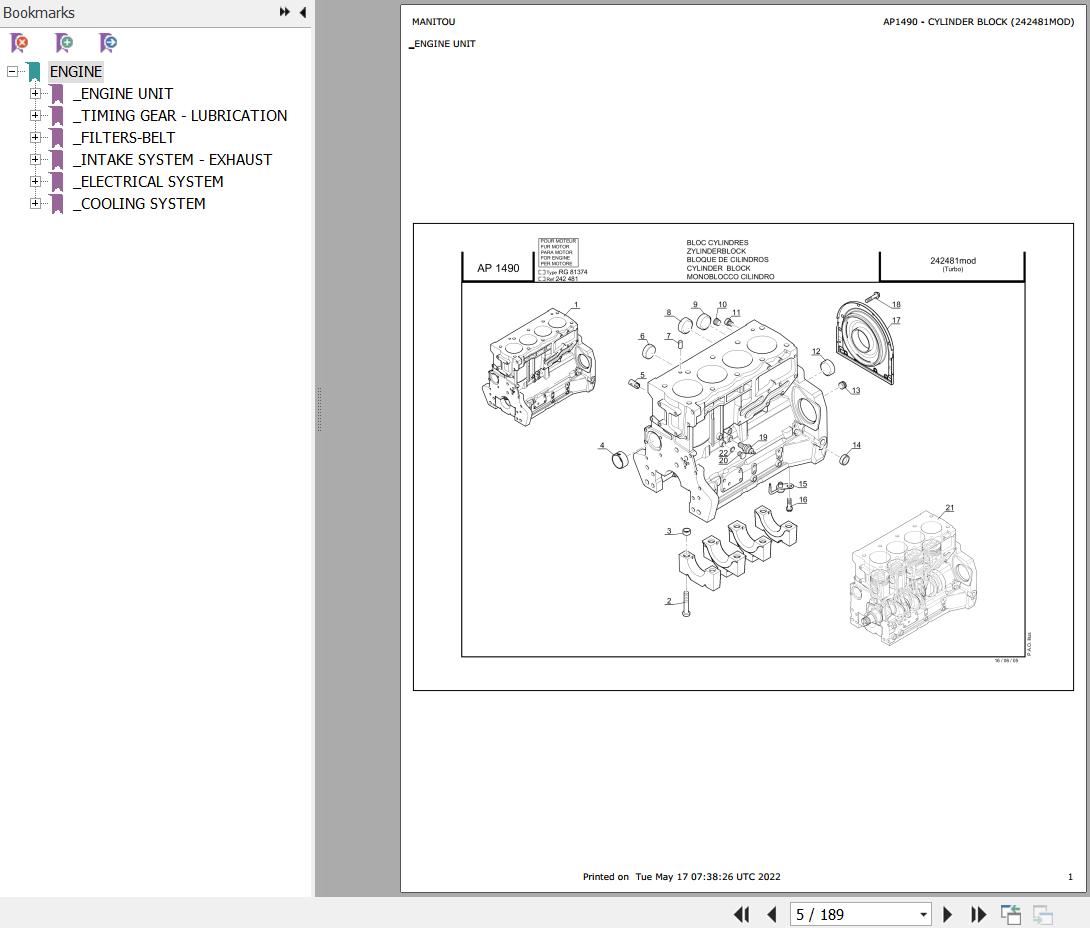
Task: Open _INTAKE SYSTEM - EXHAUST bookmark
Action: click(172, 160)
